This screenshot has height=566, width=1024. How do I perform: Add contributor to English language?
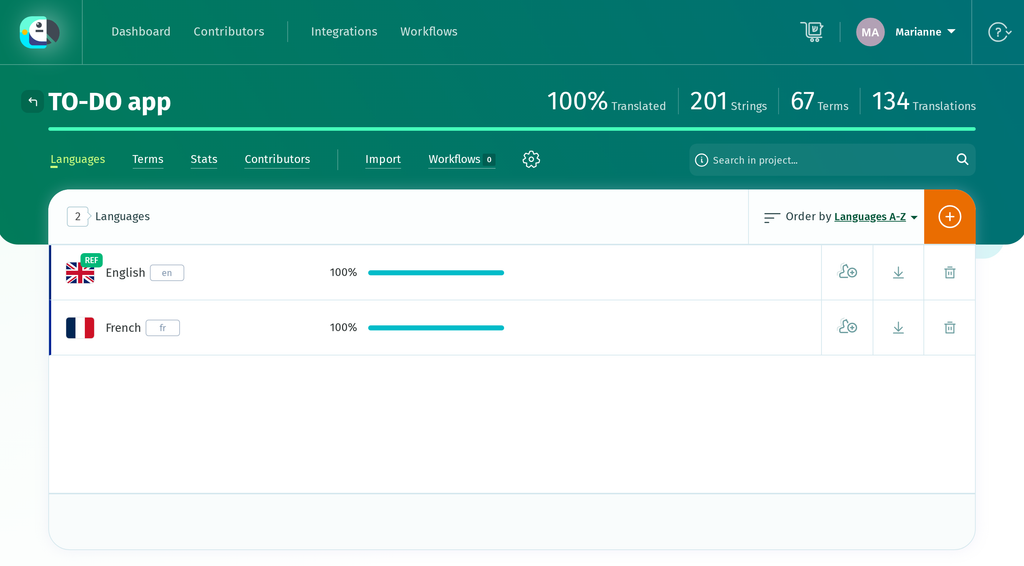click(x=847, y=272)
